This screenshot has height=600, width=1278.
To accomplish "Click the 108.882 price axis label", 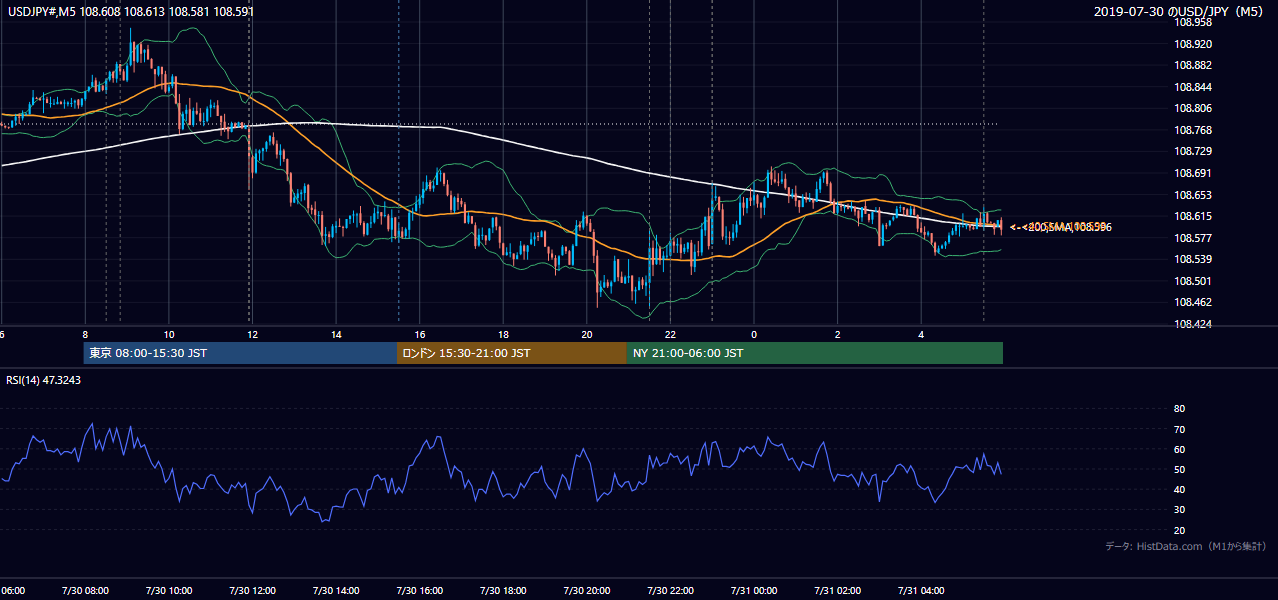I will point(1193,65).
